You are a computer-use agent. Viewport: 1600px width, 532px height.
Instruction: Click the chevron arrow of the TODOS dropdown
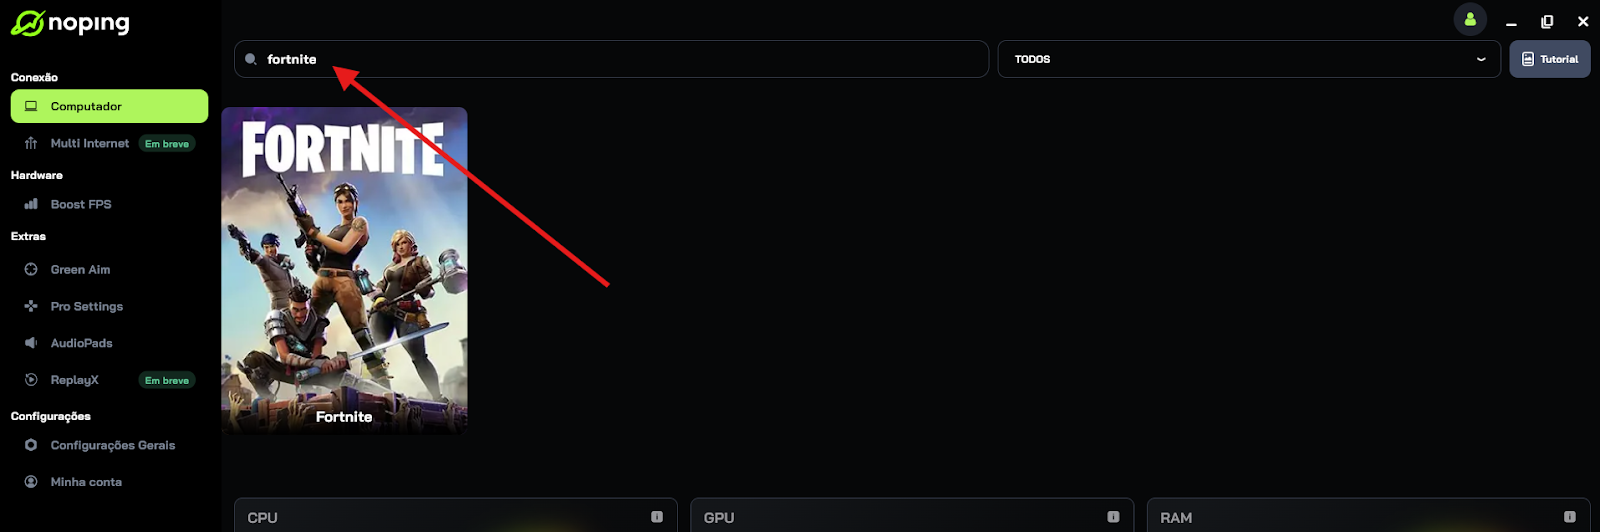(x=1481, y=59)
